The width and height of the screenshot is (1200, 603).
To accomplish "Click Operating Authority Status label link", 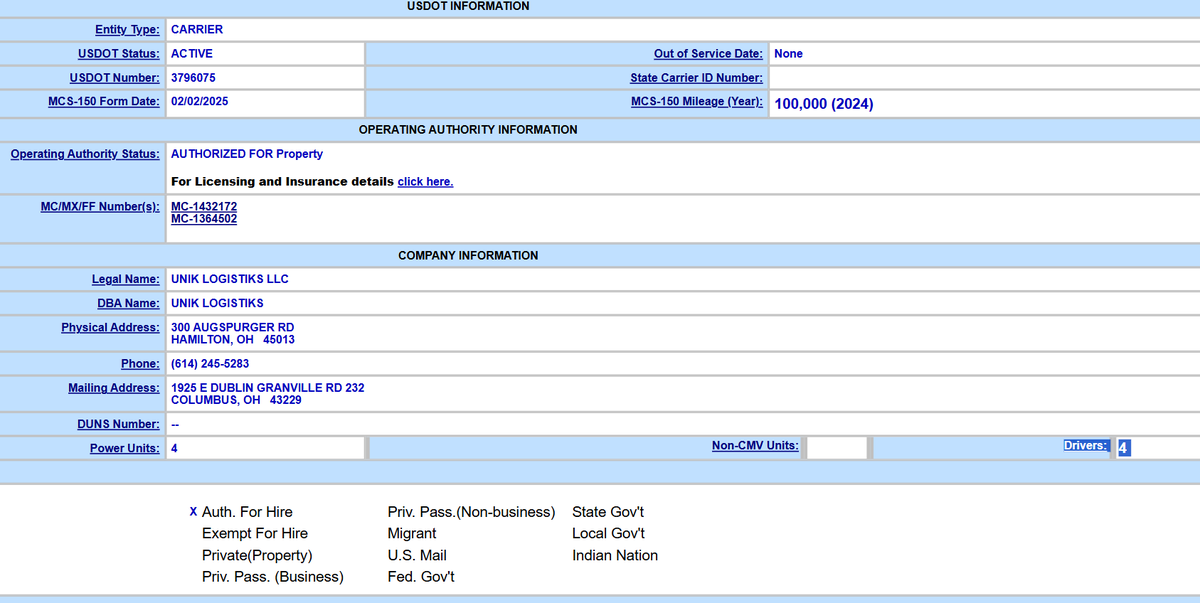I will coord(85,154).
